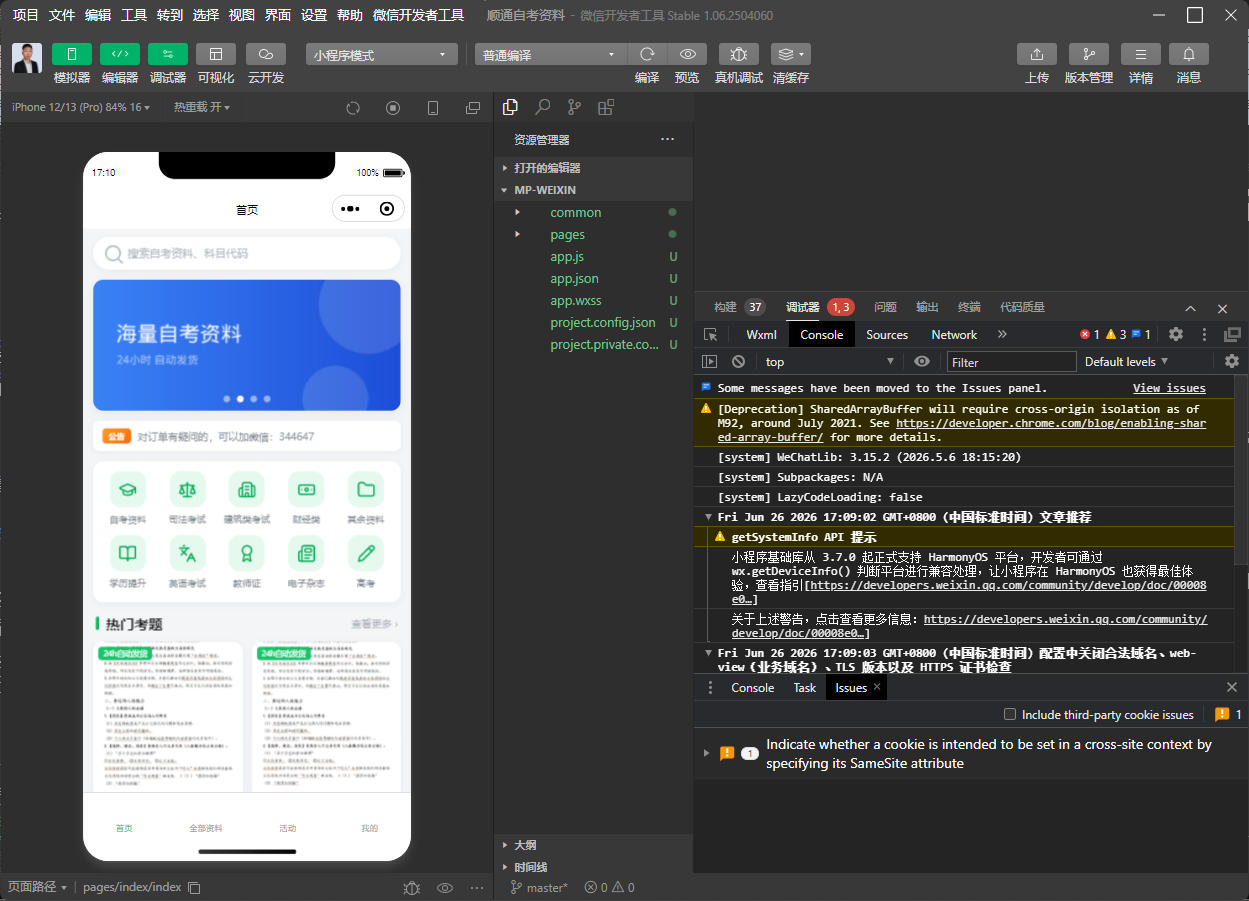Open the clear cache (清缓存) dropdown
1249x901 pixels.
(791, 54)
